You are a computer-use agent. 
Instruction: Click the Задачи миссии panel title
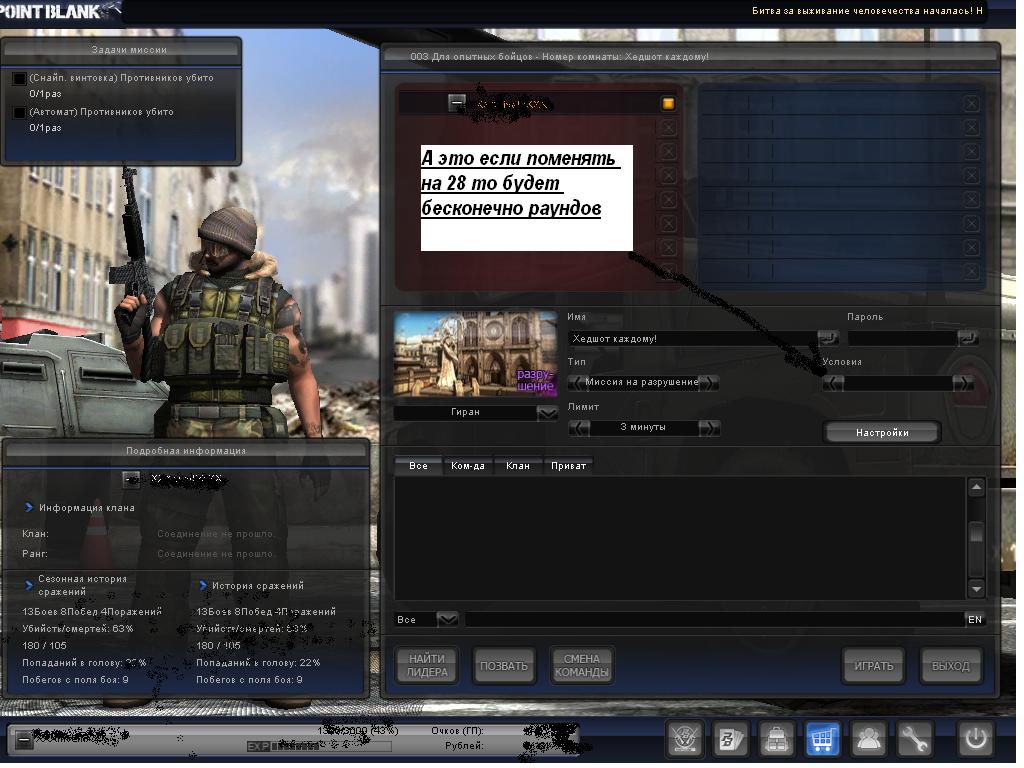(129, 50)
